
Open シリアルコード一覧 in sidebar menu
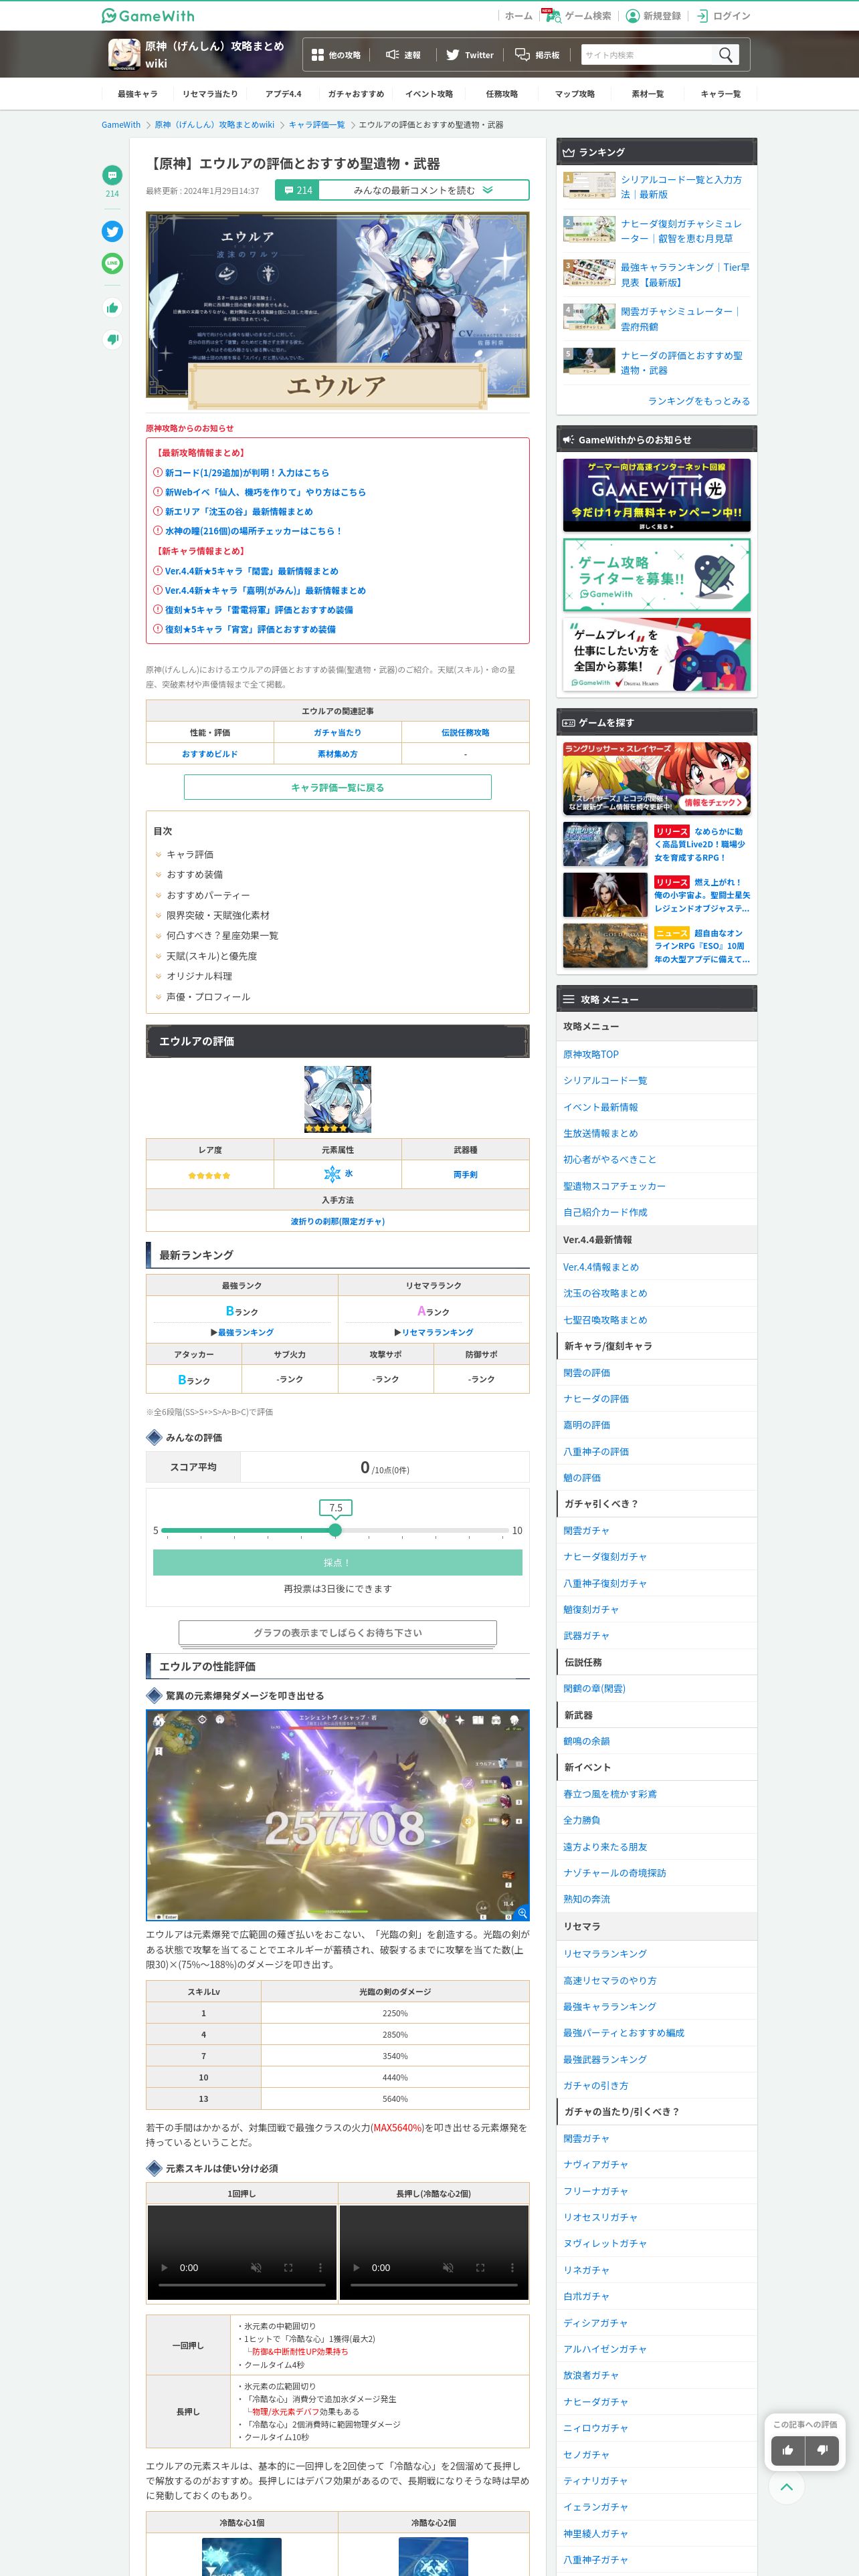[605, 1080]
